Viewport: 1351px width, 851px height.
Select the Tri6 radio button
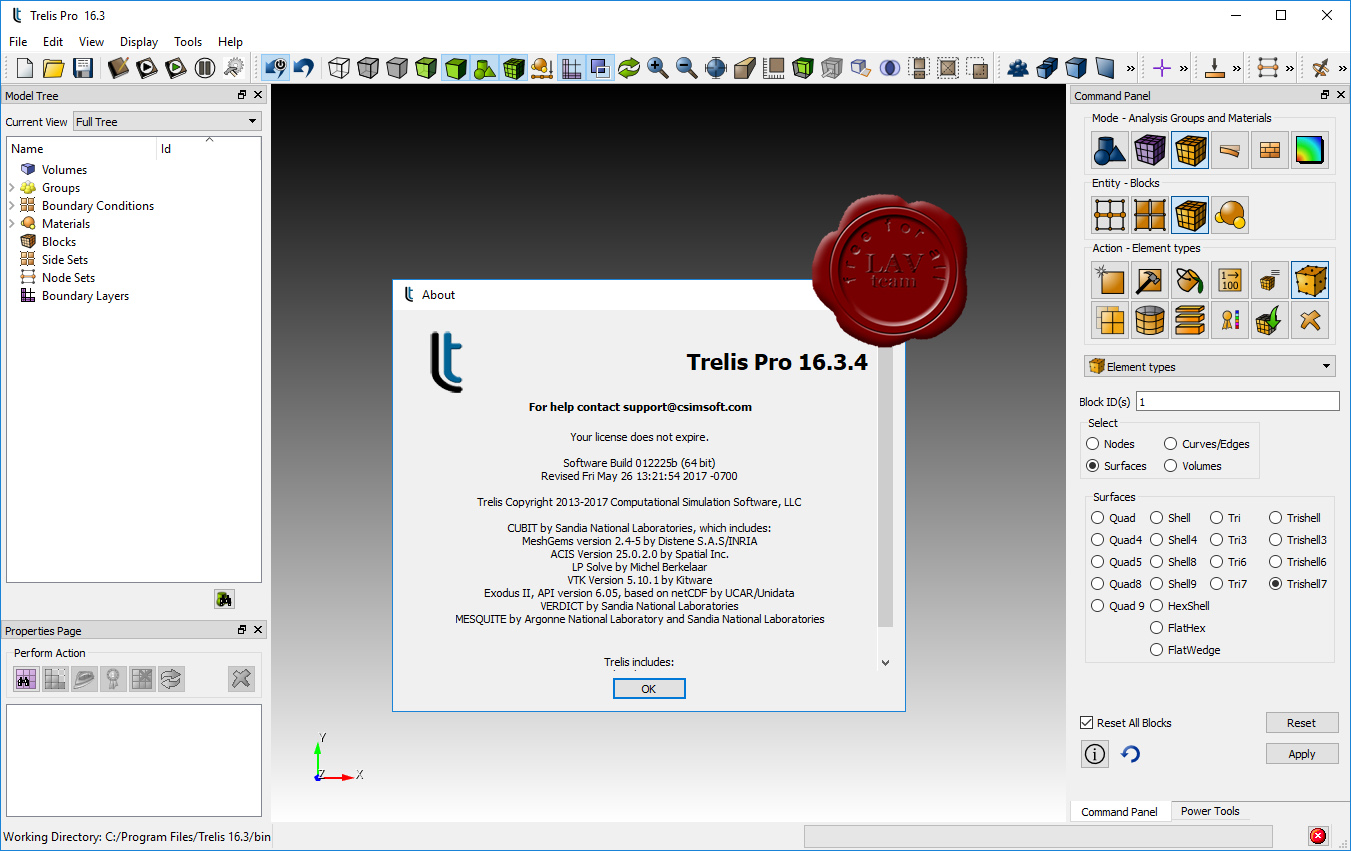[1217, 562]
